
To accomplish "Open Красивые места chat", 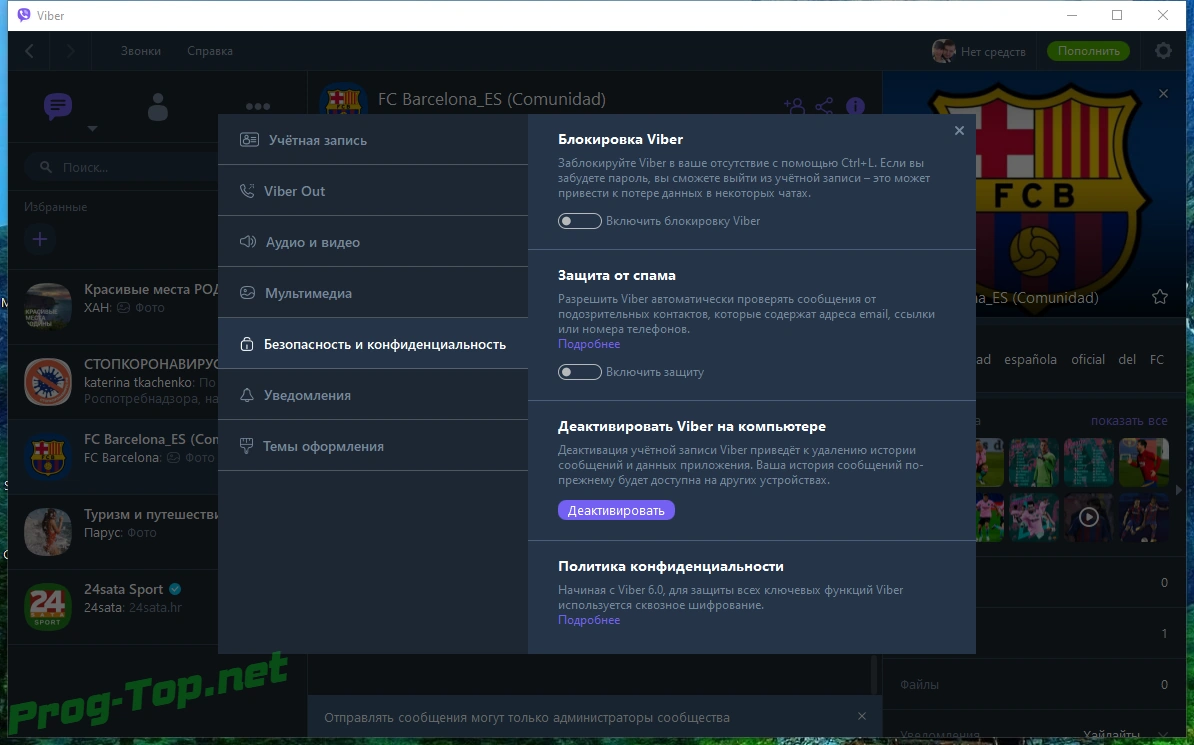I will point(113,306).
